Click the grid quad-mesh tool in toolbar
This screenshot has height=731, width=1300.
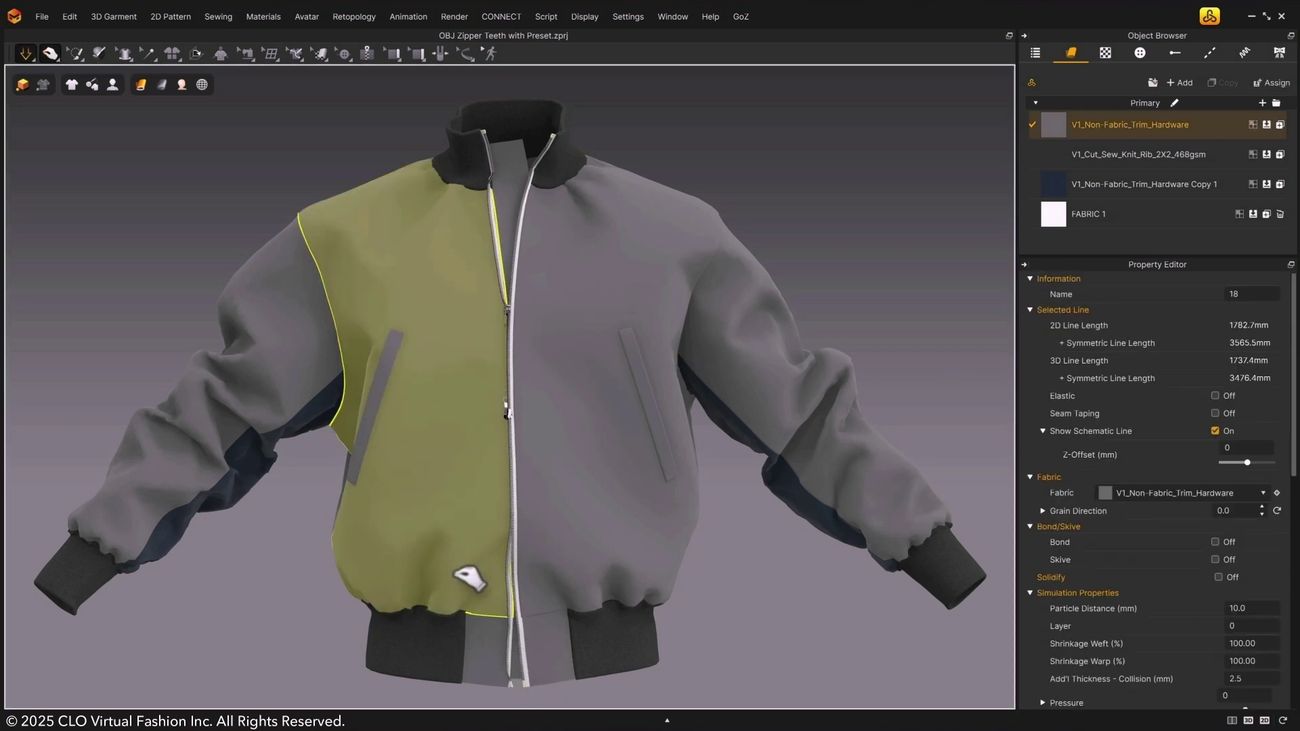270,54
